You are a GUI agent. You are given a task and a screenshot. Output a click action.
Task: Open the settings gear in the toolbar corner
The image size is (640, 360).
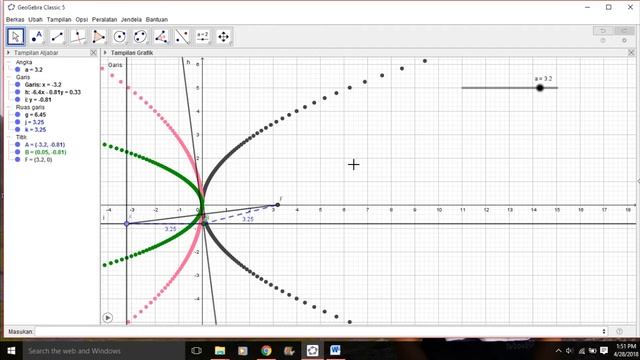[624, 40]
